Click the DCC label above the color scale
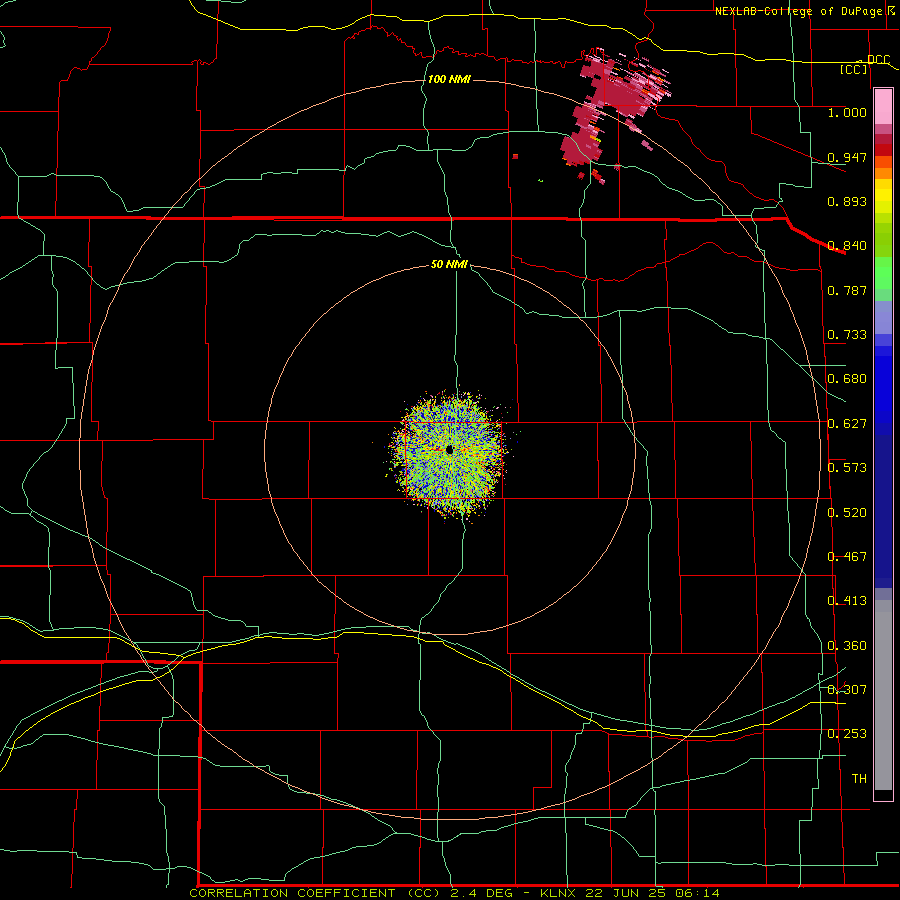This screenshot has width=900, height=900. pos(878,59)
